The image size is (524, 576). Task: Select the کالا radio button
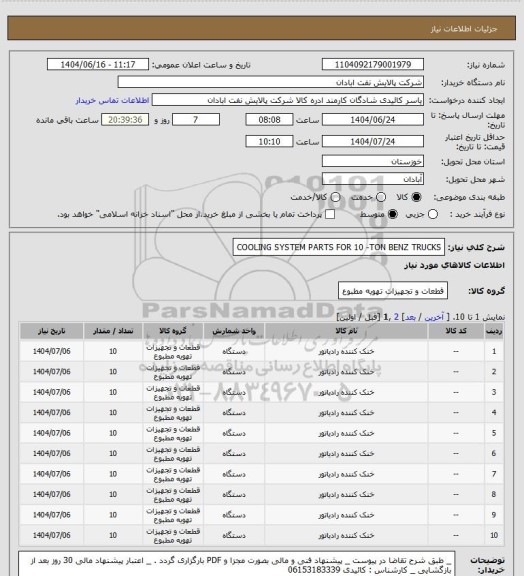[x=416, y=197]
